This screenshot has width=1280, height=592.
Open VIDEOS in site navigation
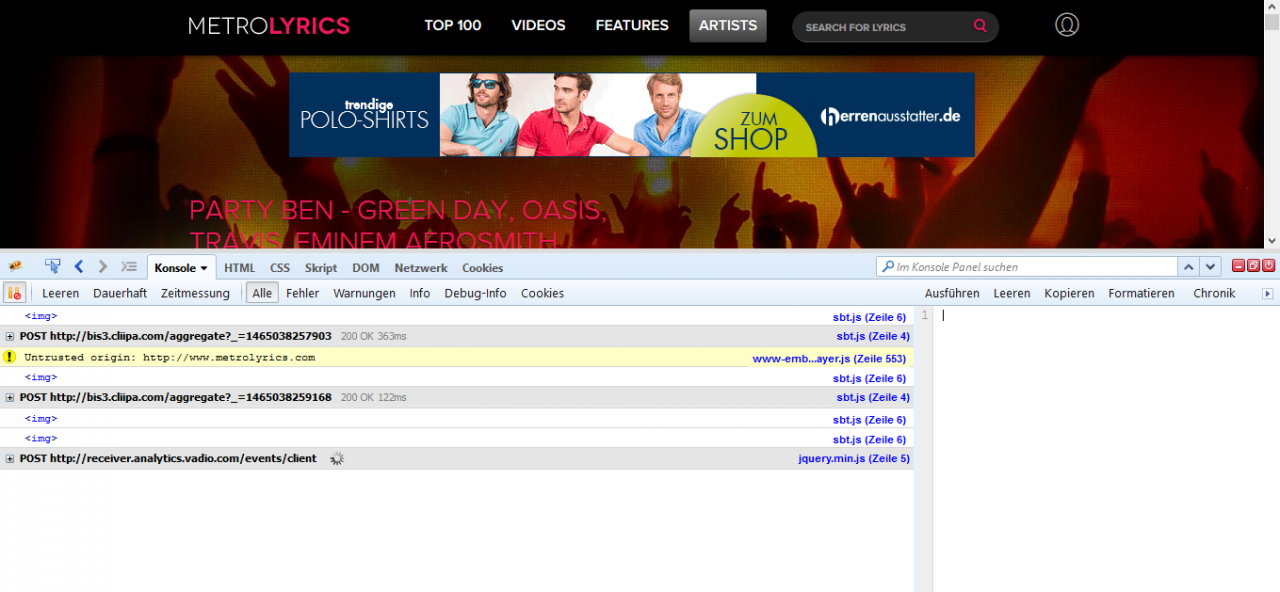pos(539,25)
